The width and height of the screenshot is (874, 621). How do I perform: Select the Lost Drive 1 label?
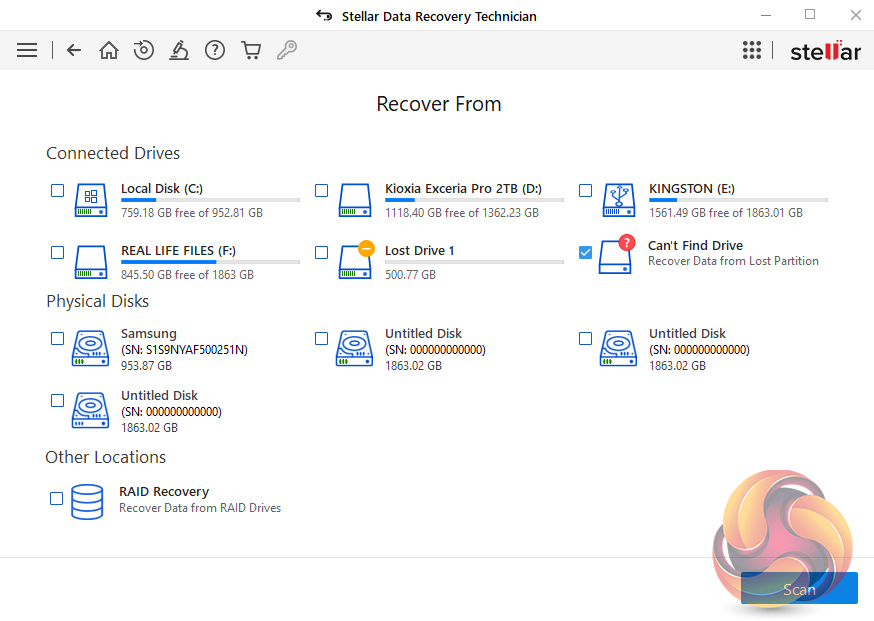[x=420, y=250]
